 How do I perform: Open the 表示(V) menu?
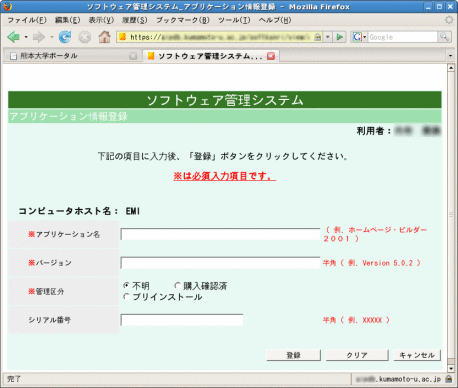coord(101,20)
